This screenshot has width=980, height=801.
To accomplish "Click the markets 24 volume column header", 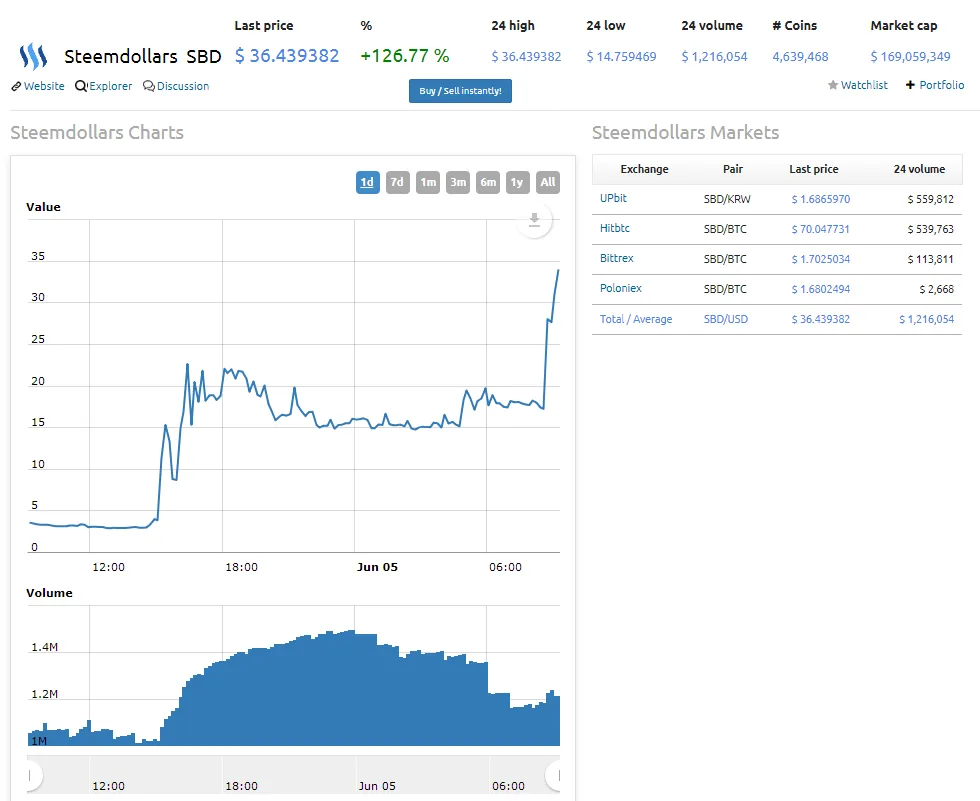I will (919, 169).
